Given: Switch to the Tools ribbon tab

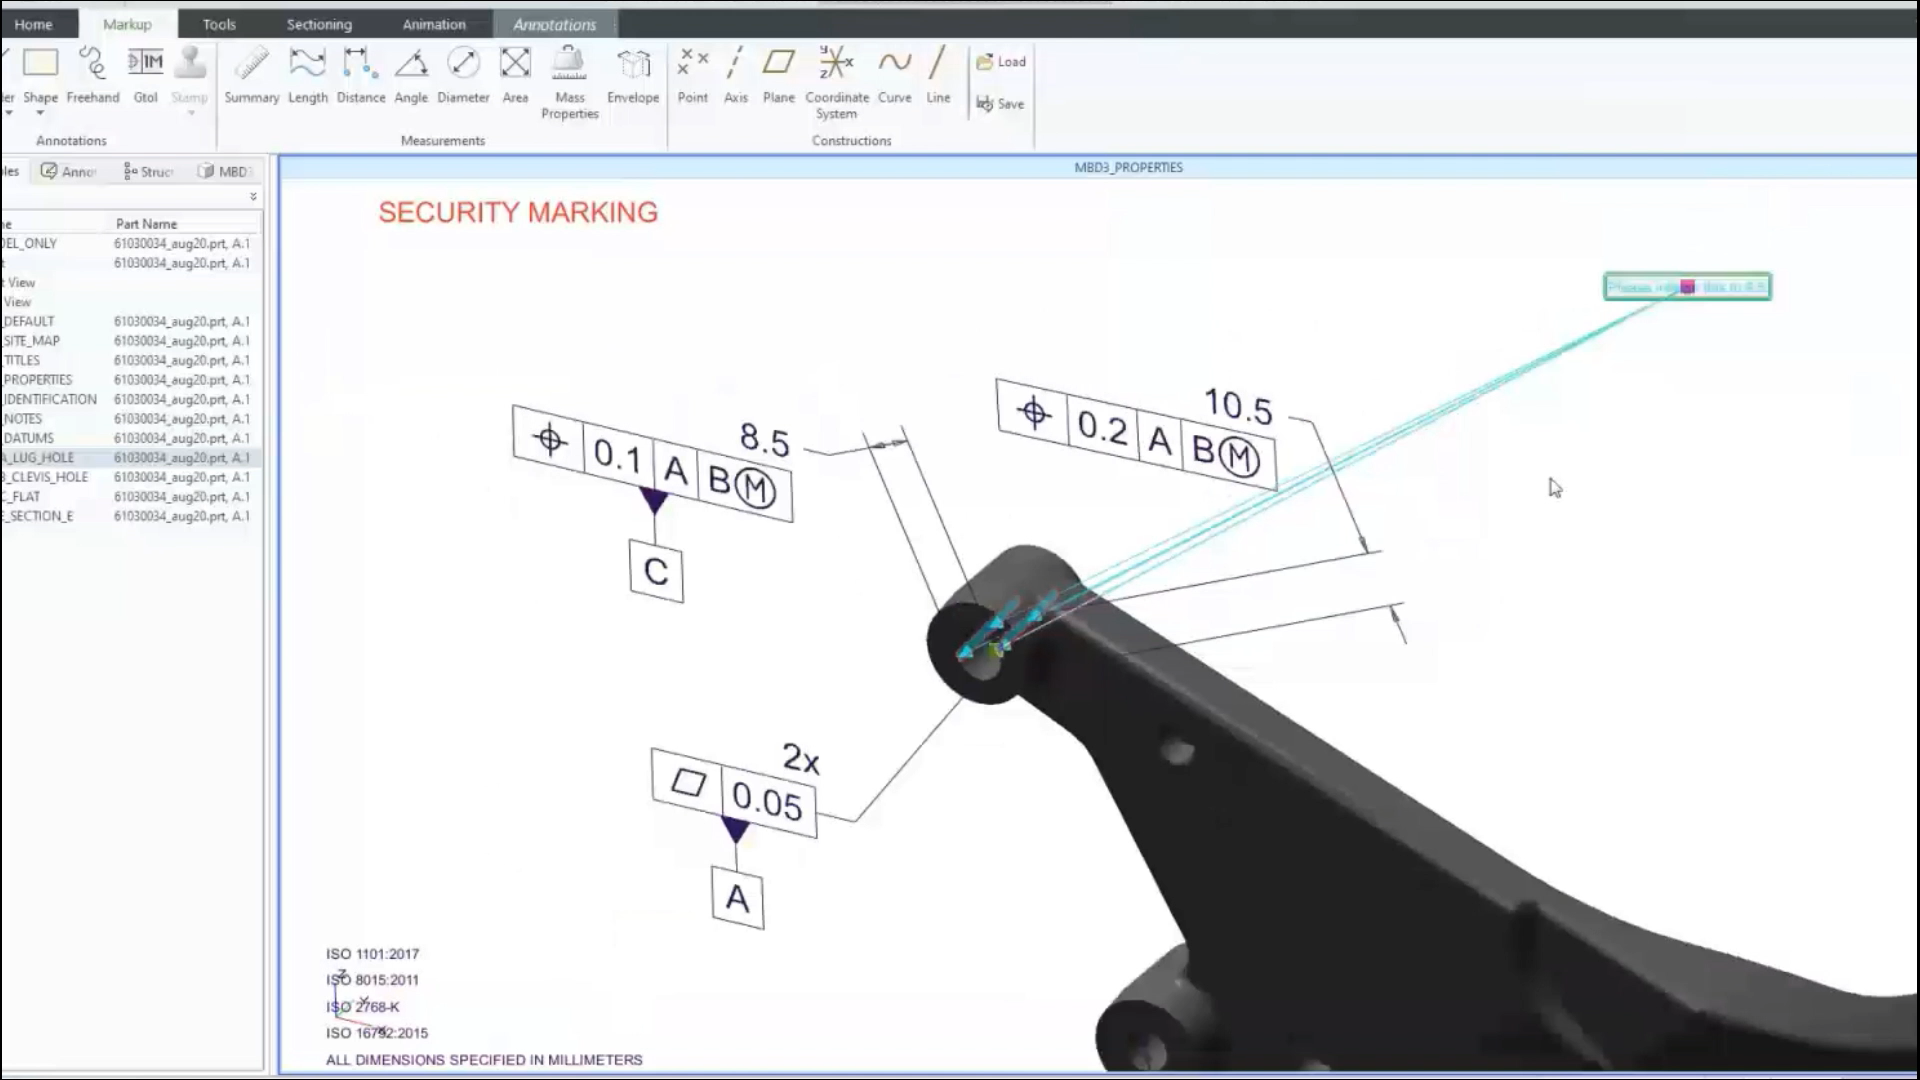Looking at the screenshot, I should click(219, 24).
